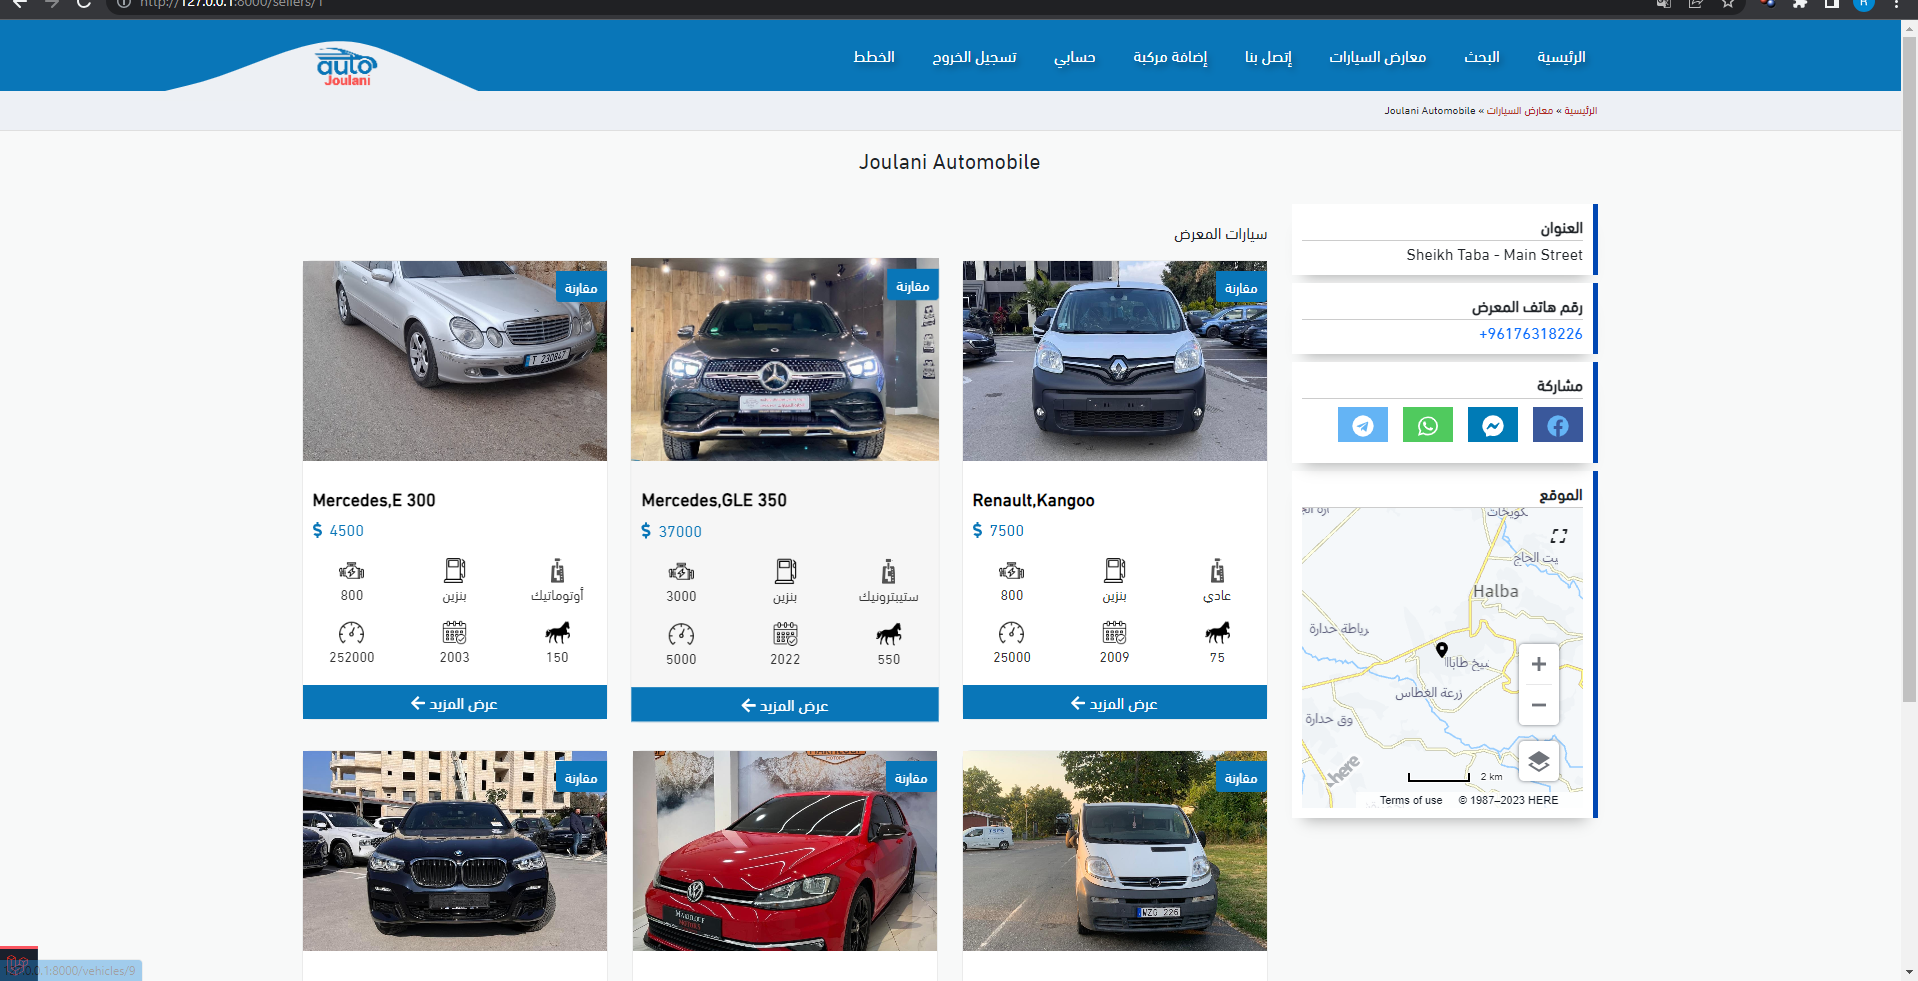Click gearbox icon on GLE 350 card
The image size is (1918, 981).
[x=888, y=571]
